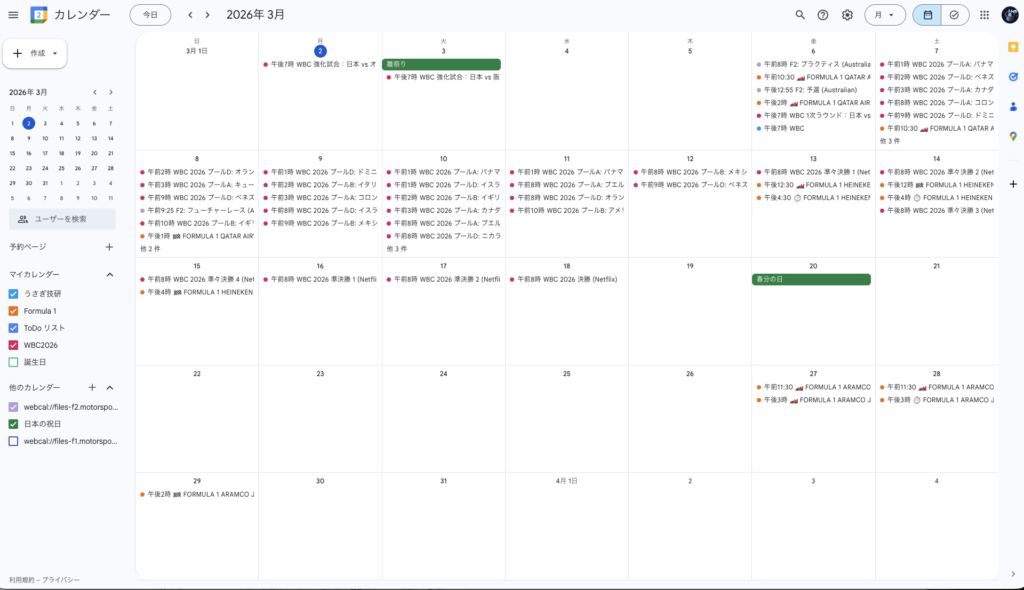
Task: Toggle the WBC2026 calendar checkbox
Action: tap(13, 345)
